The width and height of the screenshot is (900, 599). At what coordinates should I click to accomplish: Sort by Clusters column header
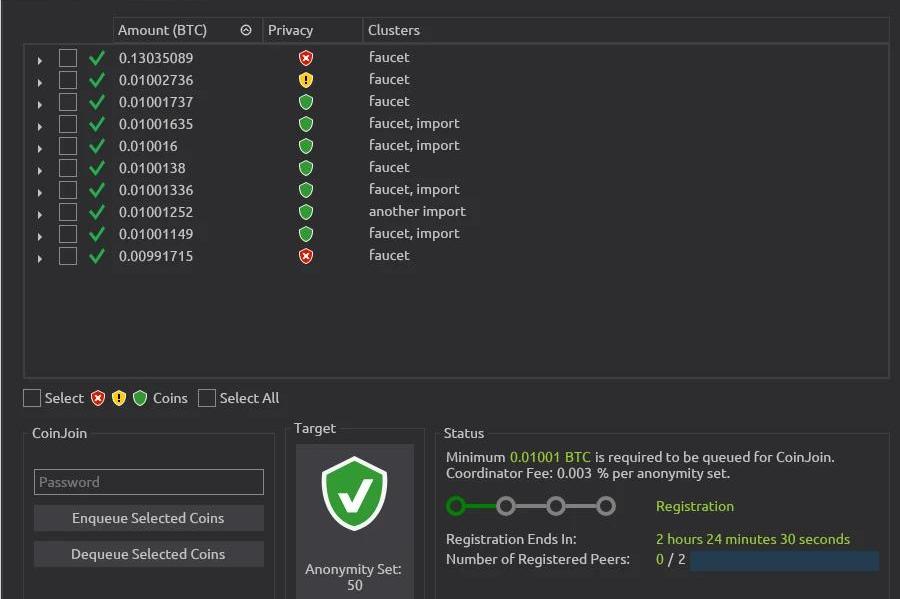tap(394, 30)
